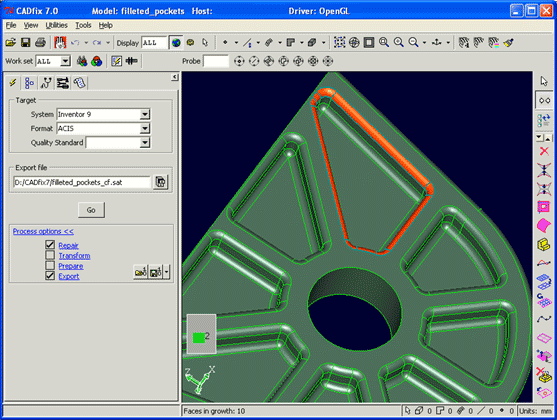Click the save process options icon
This screenshot has width=557, height=420.
156,272
